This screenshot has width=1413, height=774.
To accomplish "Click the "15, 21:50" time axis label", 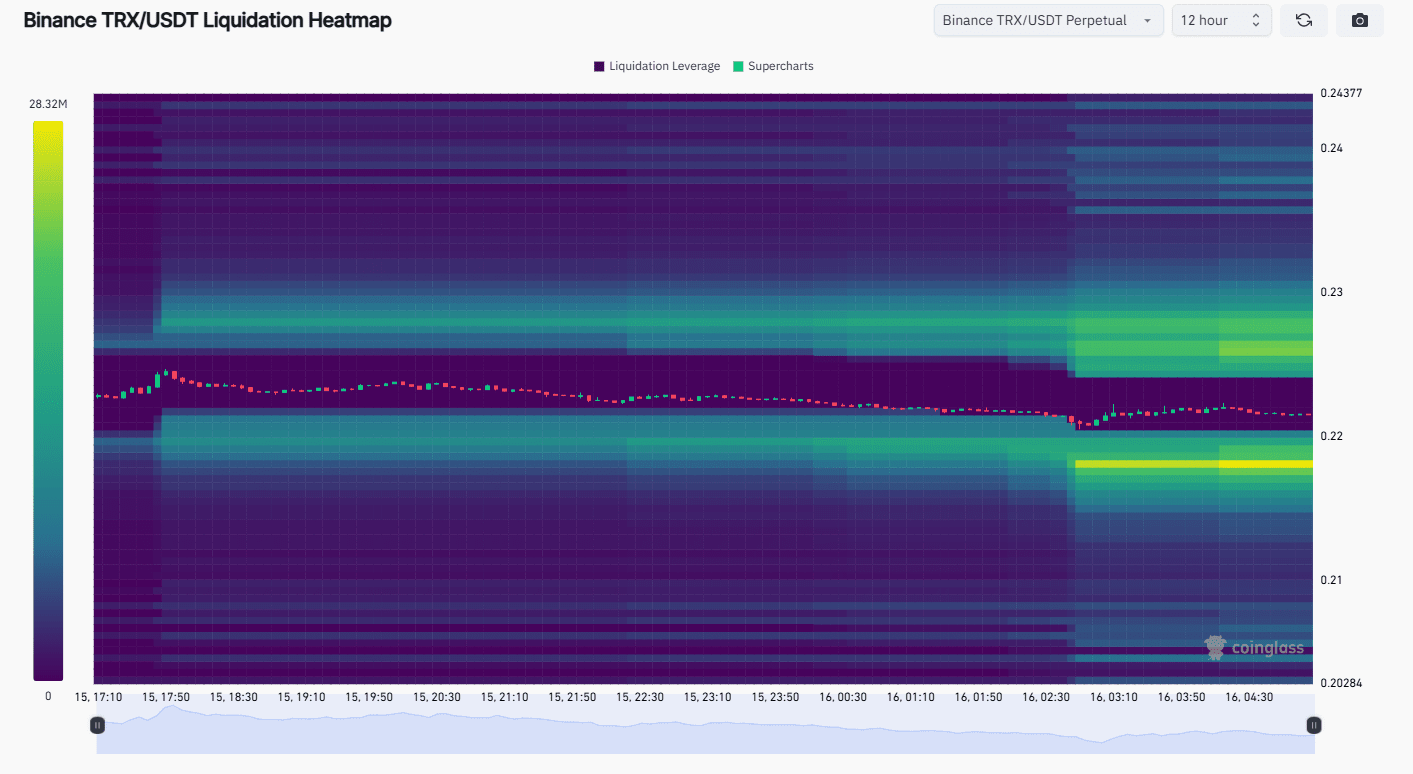I will pyautogui.click(x=573, y=696).
